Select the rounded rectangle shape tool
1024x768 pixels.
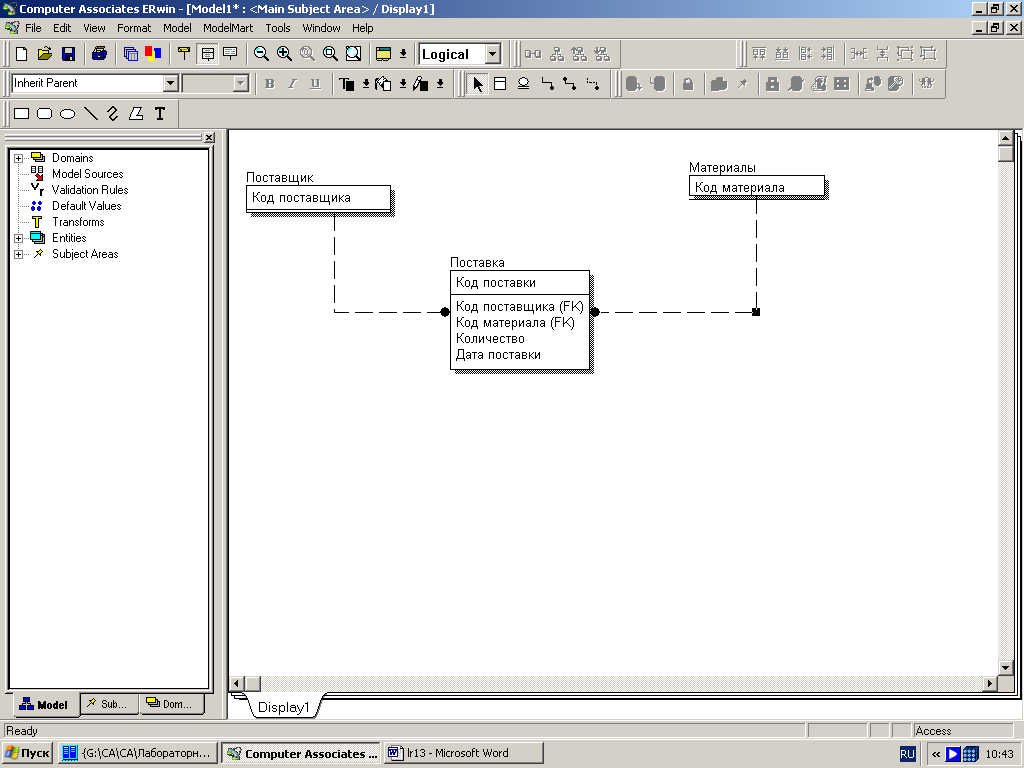44,114
